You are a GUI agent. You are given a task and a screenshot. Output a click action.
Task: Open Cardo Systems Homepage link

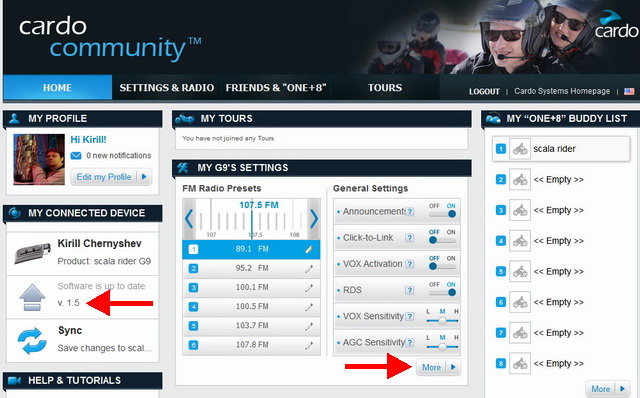[x=562, y=91]
